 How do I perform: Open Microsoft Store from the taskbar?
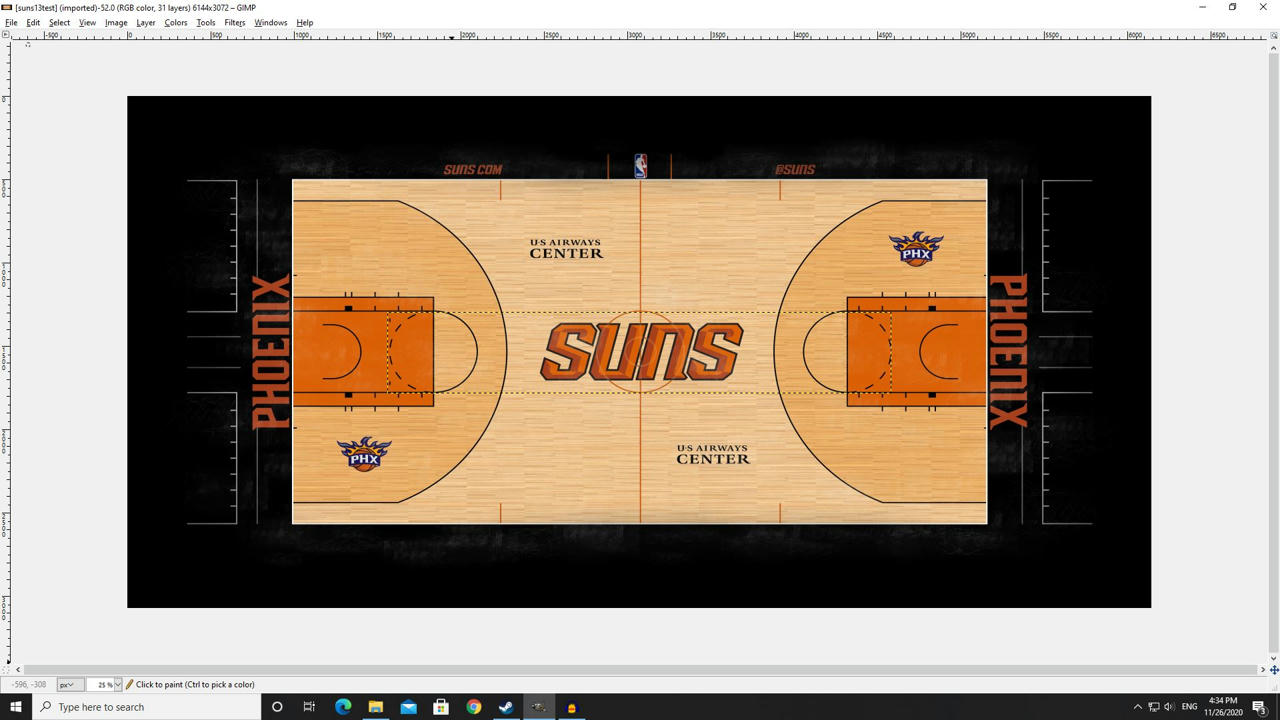click(441, 707)
